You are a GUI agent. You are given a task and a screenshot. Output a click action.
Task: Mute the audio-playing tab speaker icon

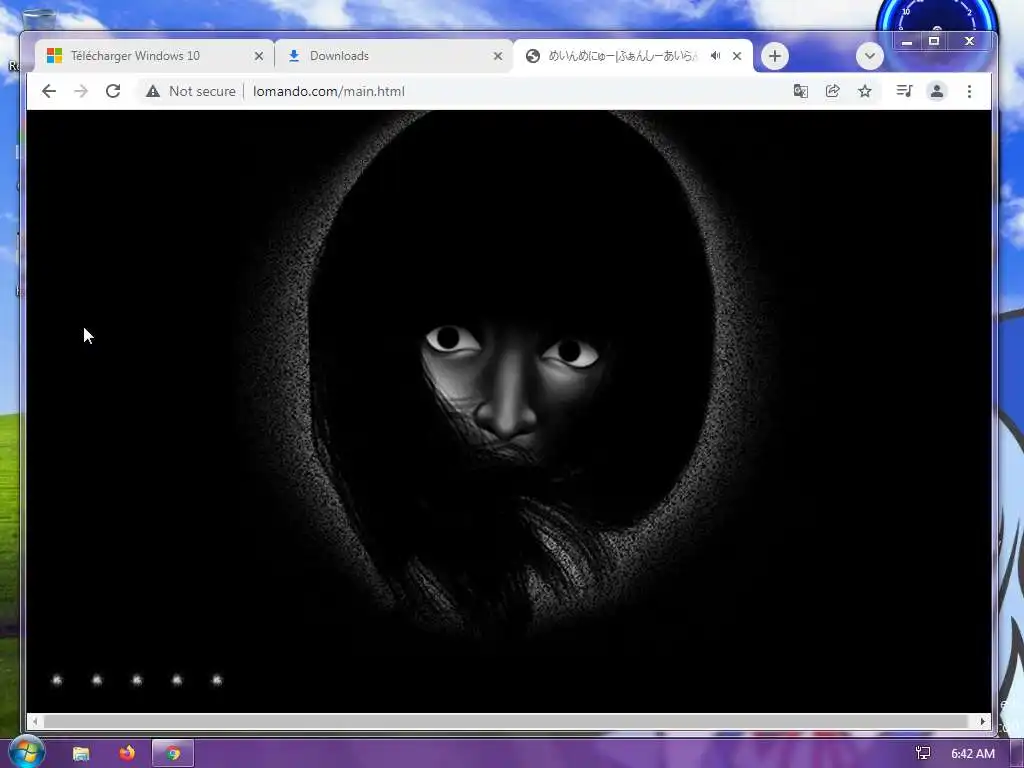(716, 56)
